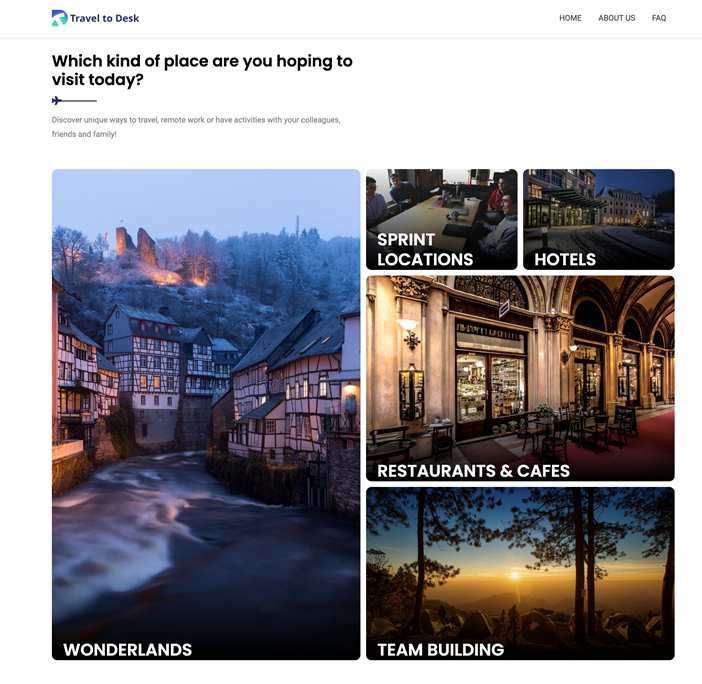This screenshot has height=684, width=702.
Task: Open the Restaurants & Cafes storefront card
Action: pyautogui.click(x=520, y=378)
